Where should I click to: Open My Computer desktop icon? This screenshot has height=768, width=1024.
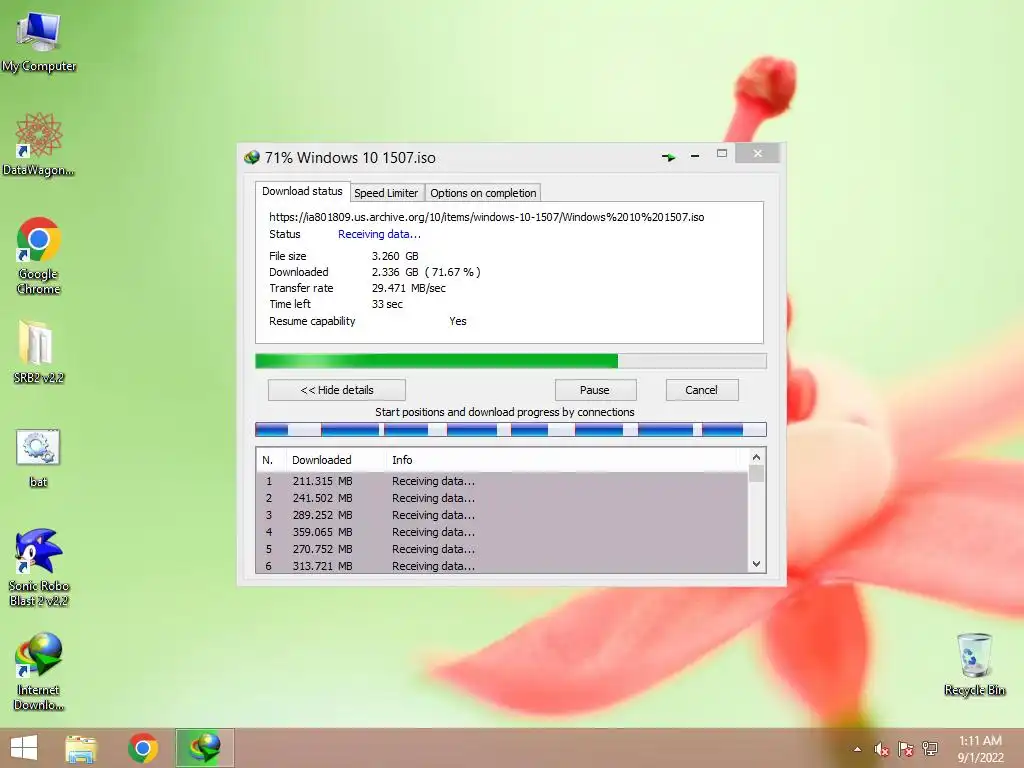(x=39, y=41)
